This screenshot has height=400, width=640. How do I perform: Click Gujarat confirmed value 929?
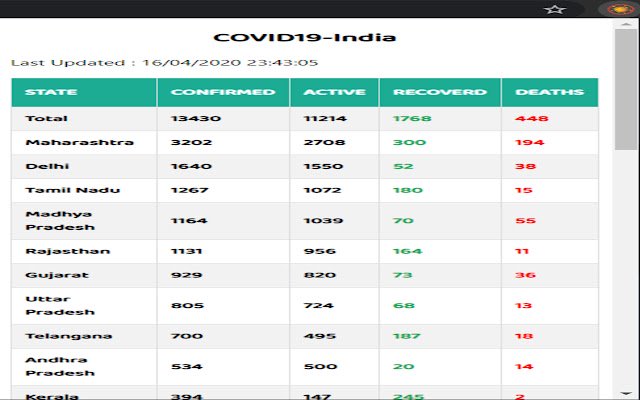tap(187, 275)
